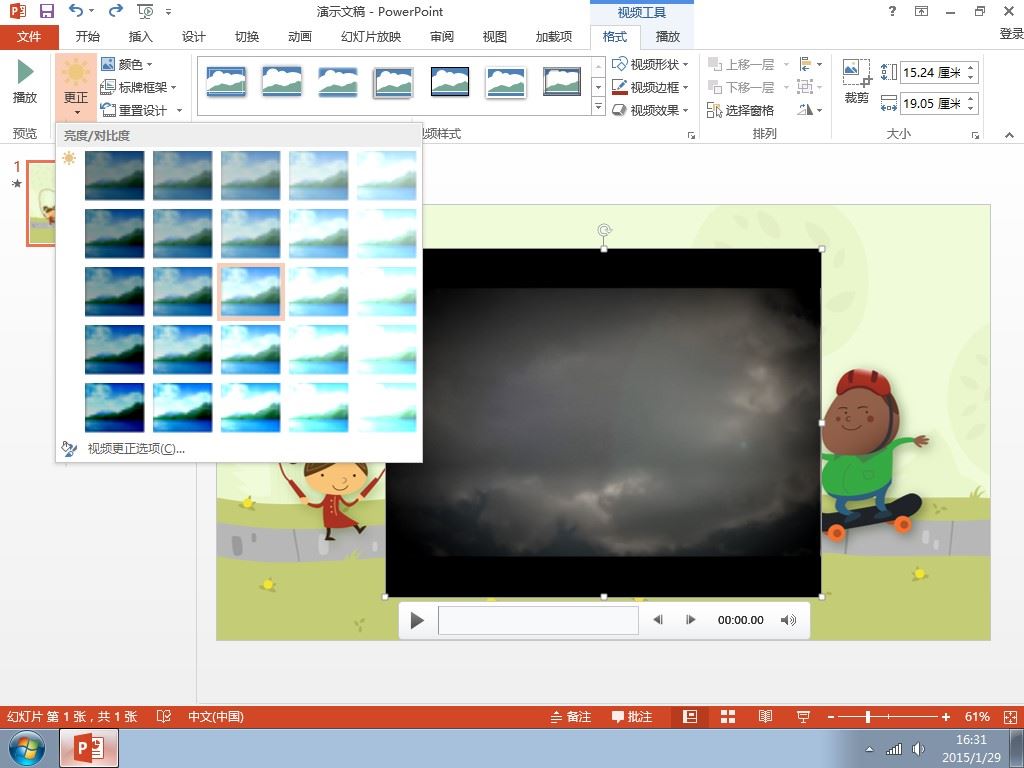
Task: Open the 更正 corrections dropdown
Action: pyautogui.click(x=76, y=88)
